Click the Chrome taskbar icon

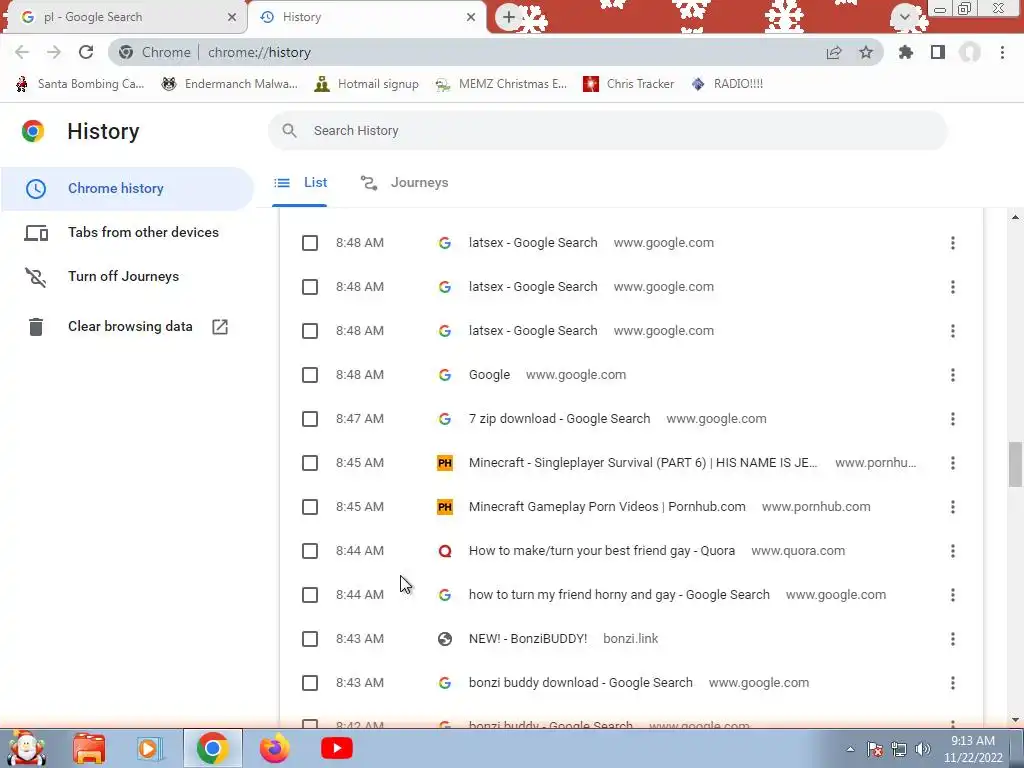(x=212, y=748)
